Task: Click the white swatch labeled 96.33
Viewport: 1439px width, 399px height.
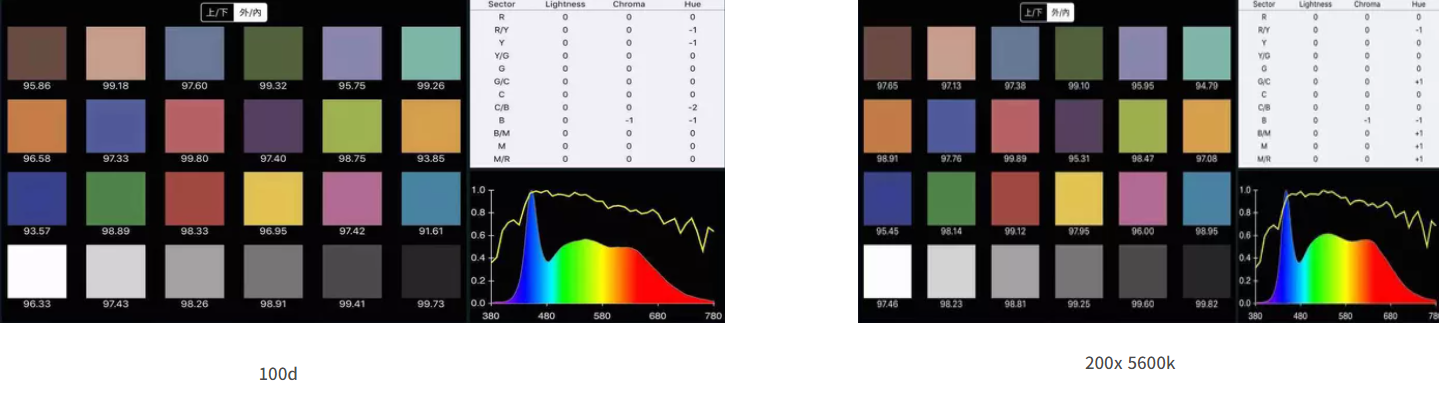Action: [37, 271]
